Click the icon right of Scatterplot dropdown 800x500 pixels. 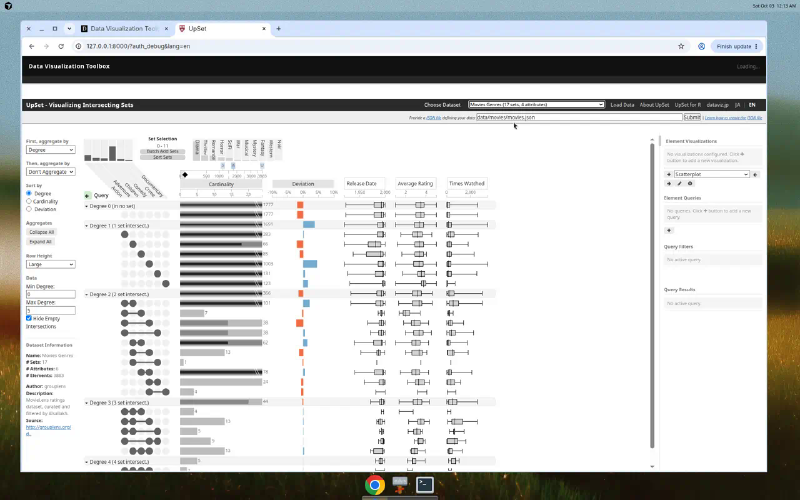[x=756, y=174]
